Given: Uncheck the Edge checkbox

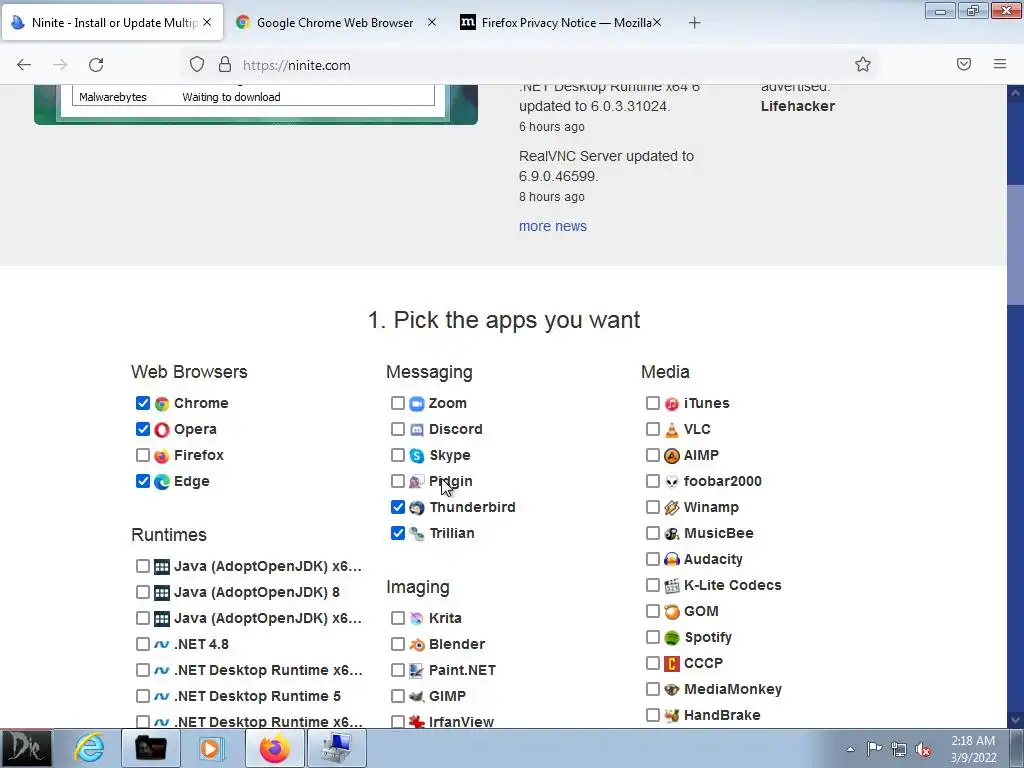Looking at the screenshot, I should 143,481.
